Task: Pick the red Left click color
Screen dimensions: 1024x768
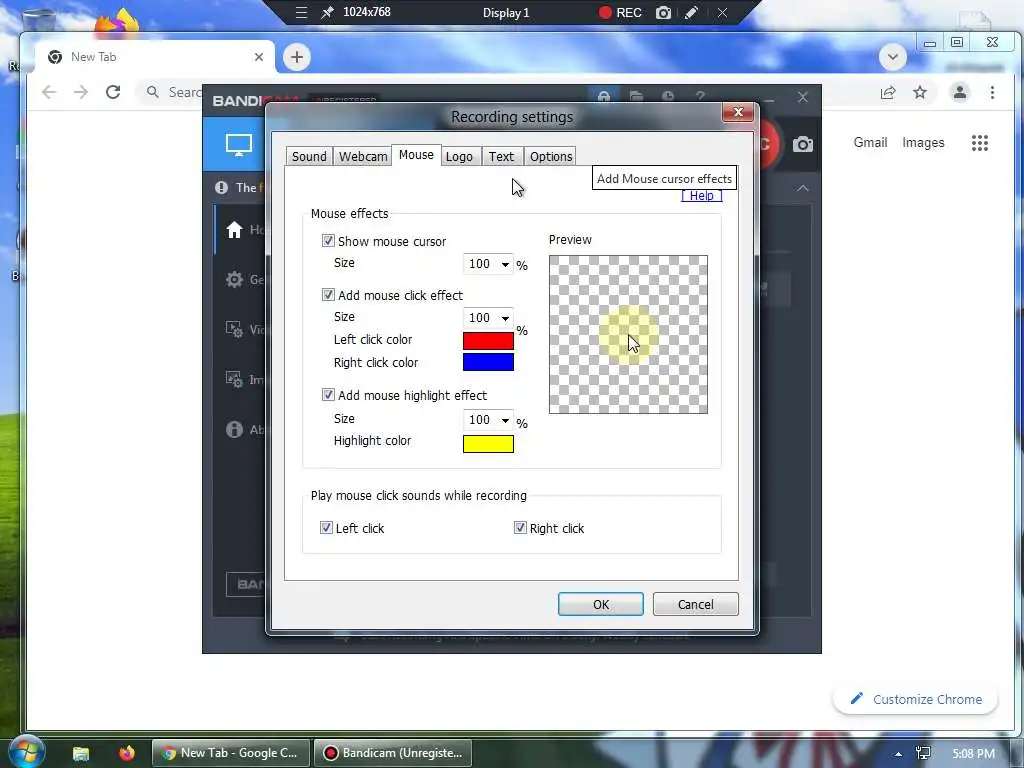Action: [x=488, y=341]
